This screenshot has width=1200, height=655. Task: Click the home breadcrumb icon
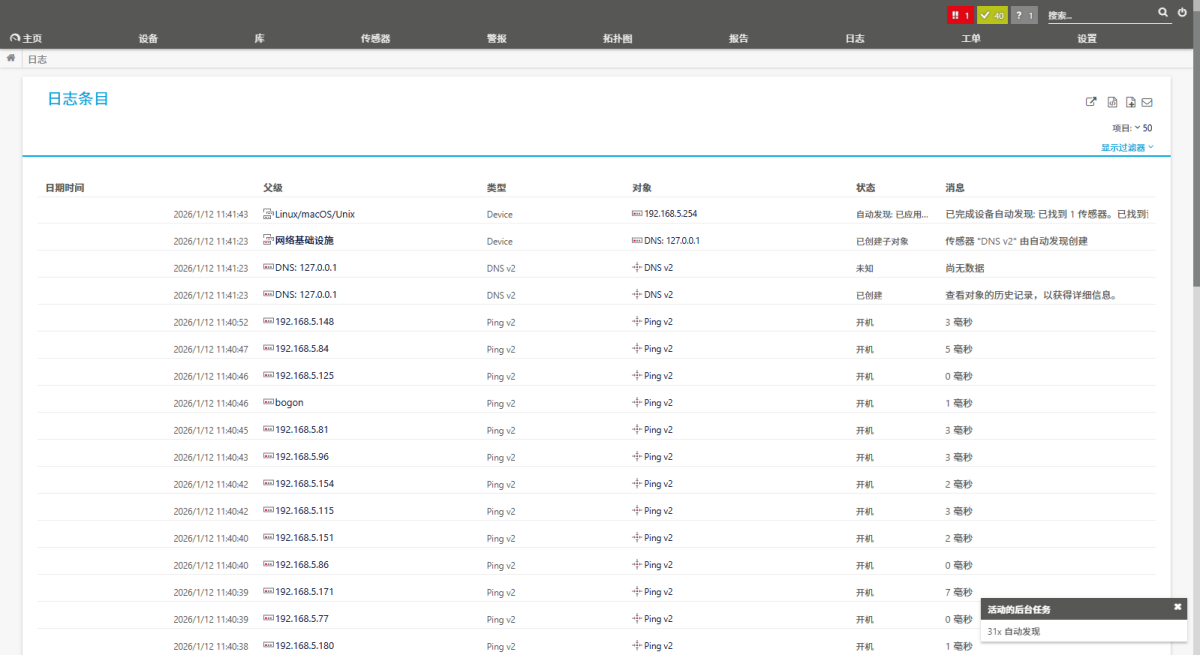[10, 58]
